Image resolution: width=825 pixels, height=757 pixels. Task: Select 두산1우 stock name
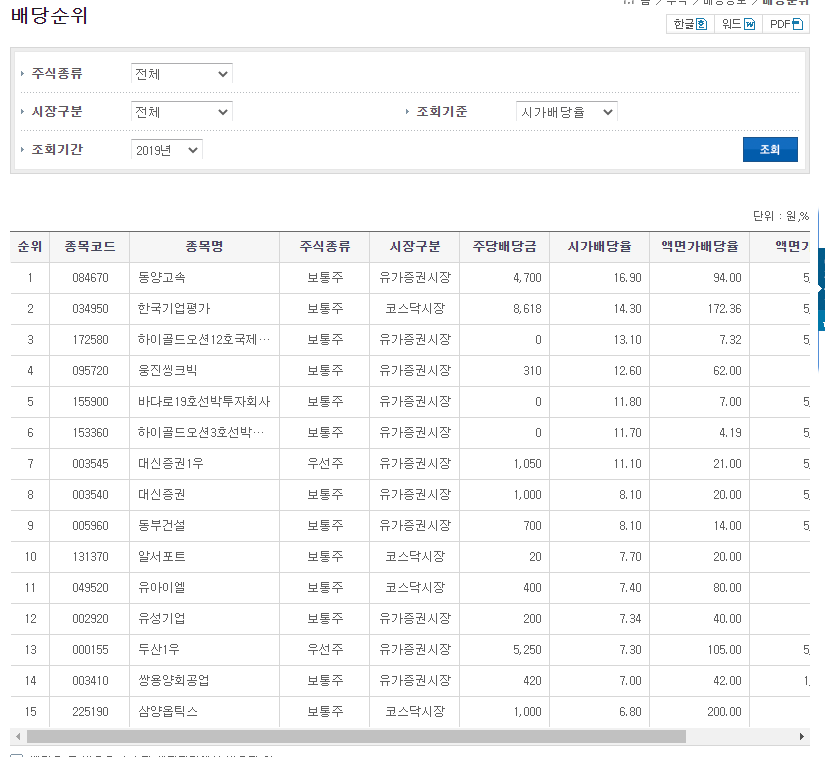pos(159,650)
